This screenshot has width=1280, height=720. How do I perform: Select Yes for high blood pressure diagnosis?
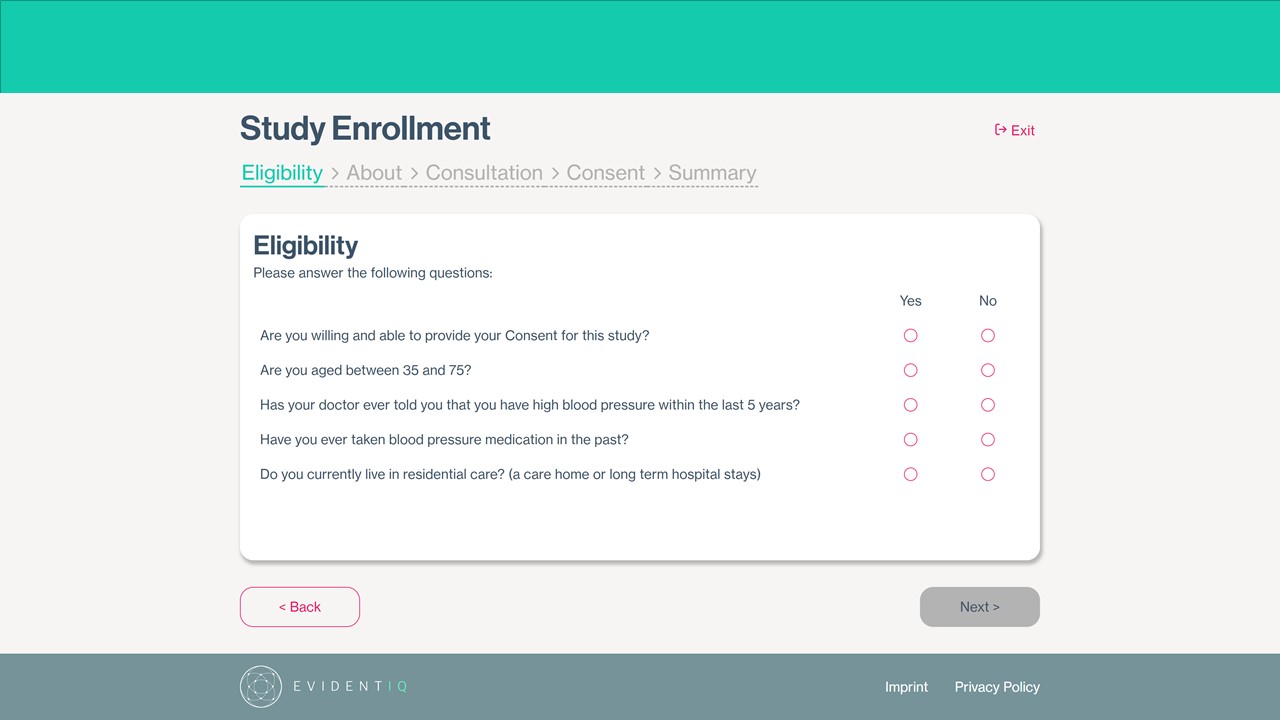(910, 404)
